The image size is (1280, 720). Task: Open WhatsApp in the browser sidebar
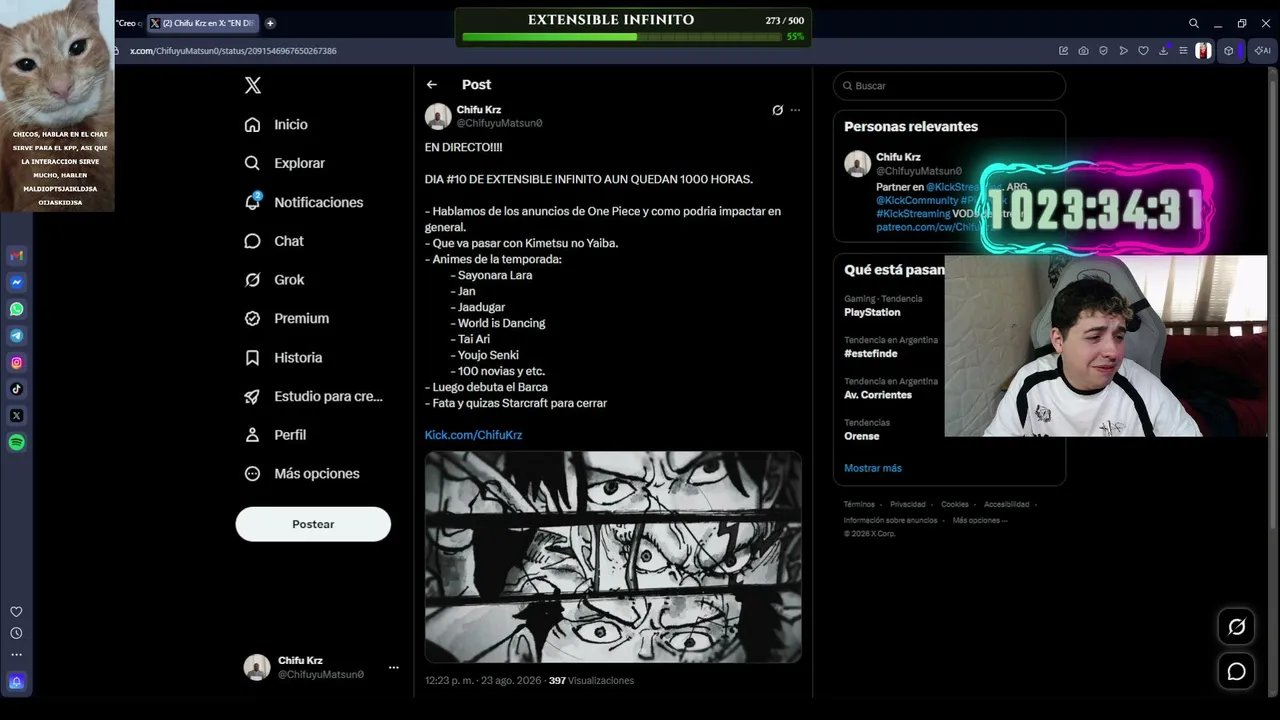17,309
